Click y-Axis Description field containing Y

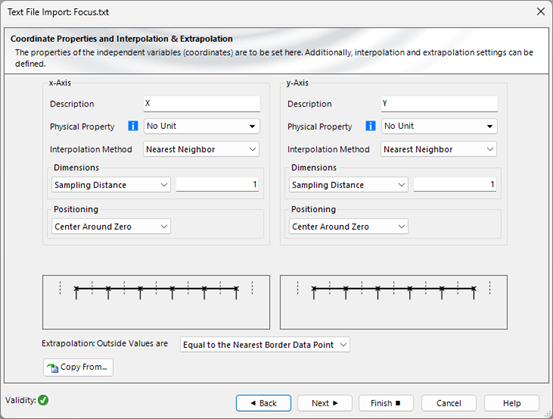(439, 104)
